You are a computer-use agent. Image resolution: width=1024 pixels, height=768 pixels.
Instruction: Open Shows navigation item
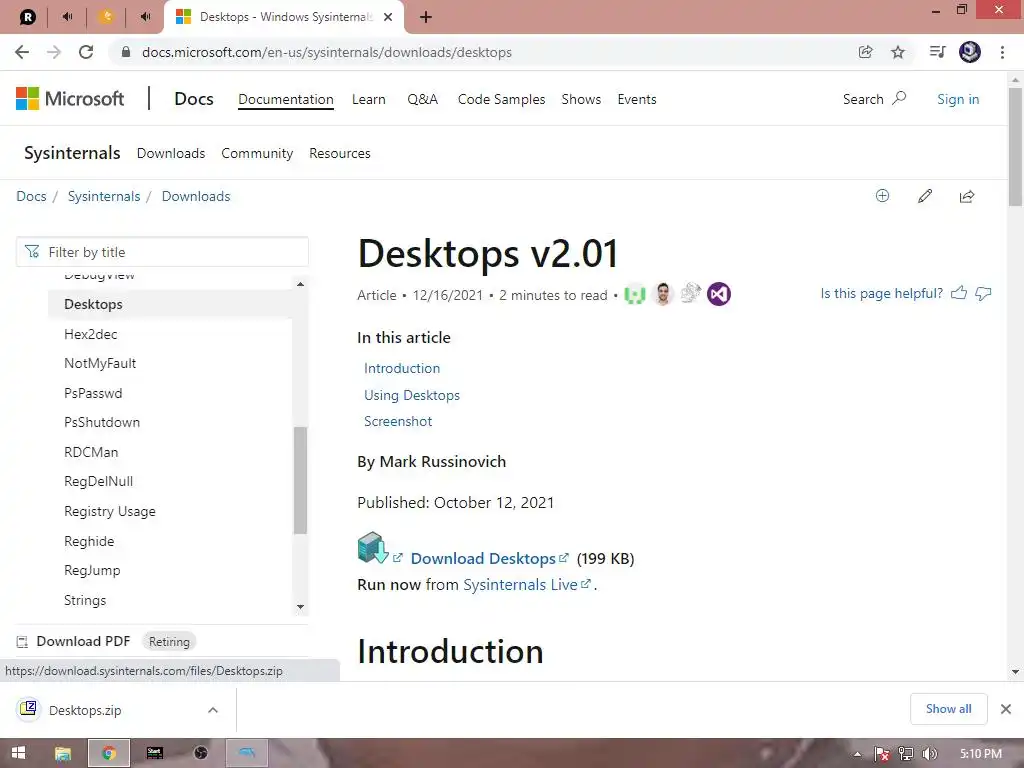pyautogui.click(x=581, y=99)
